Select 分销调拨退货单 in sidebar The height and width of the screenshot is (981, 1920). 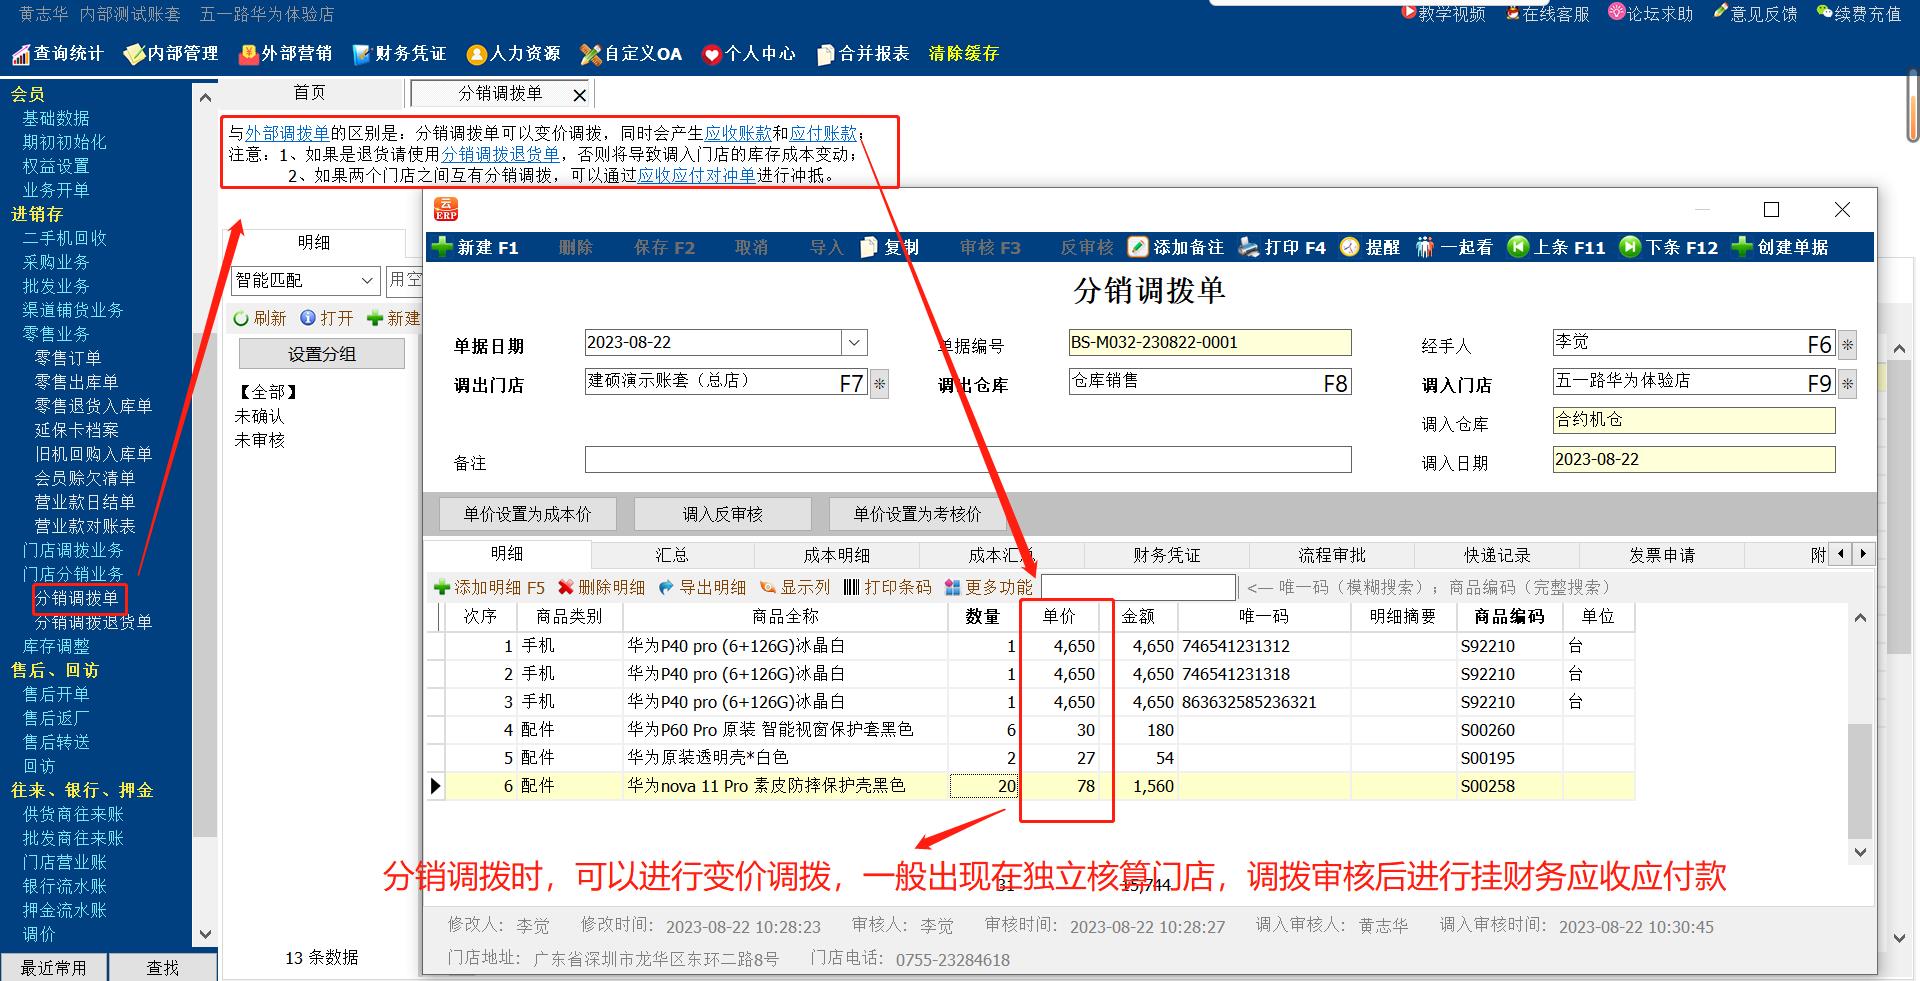(93, 622)
